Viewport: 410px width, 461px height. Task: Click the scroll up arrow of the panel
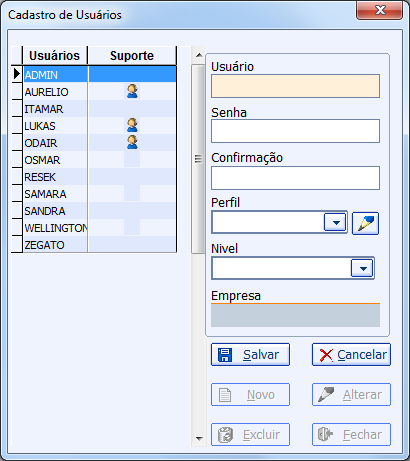coord(199,55)
